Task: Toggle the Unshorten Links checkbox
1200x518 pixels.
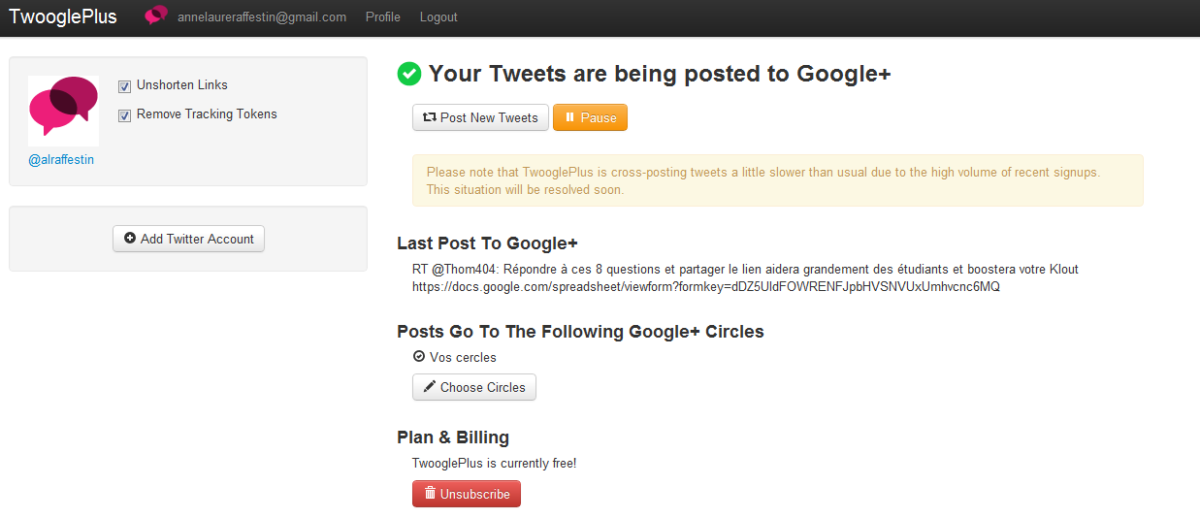Action: [x=125, y=86]
